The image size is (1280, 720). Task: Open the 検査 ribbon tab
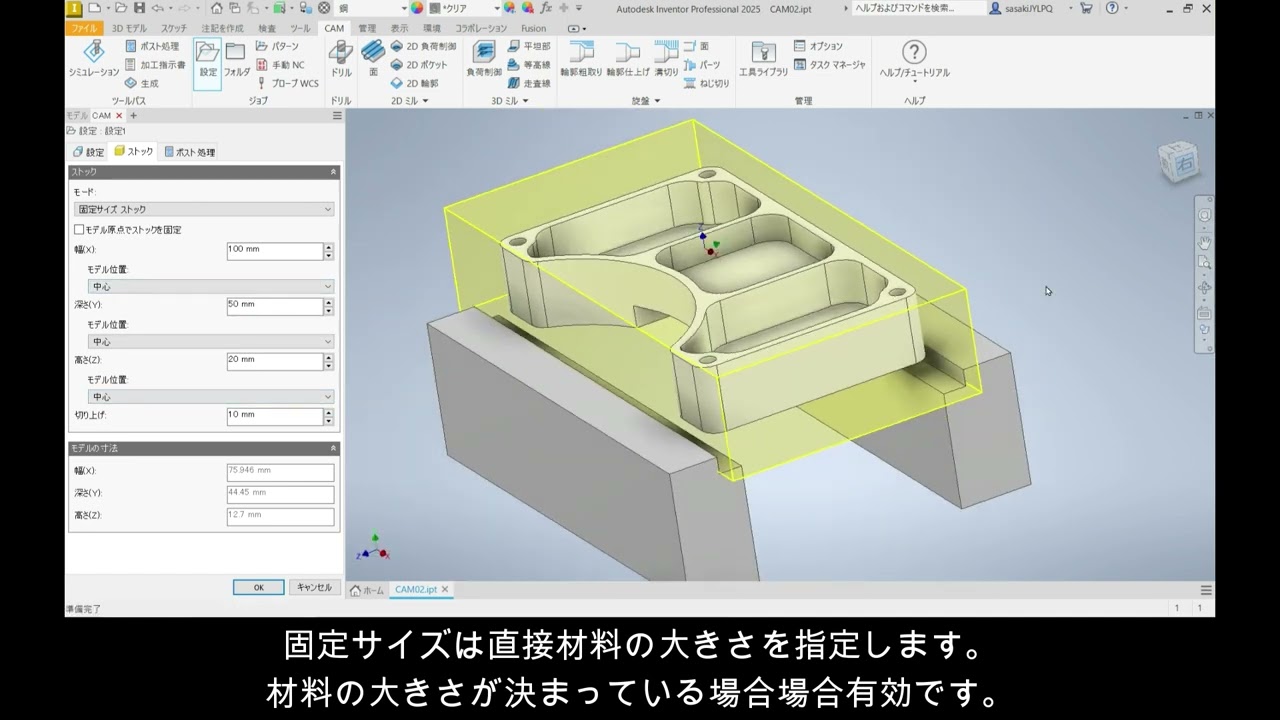(267, 28)
